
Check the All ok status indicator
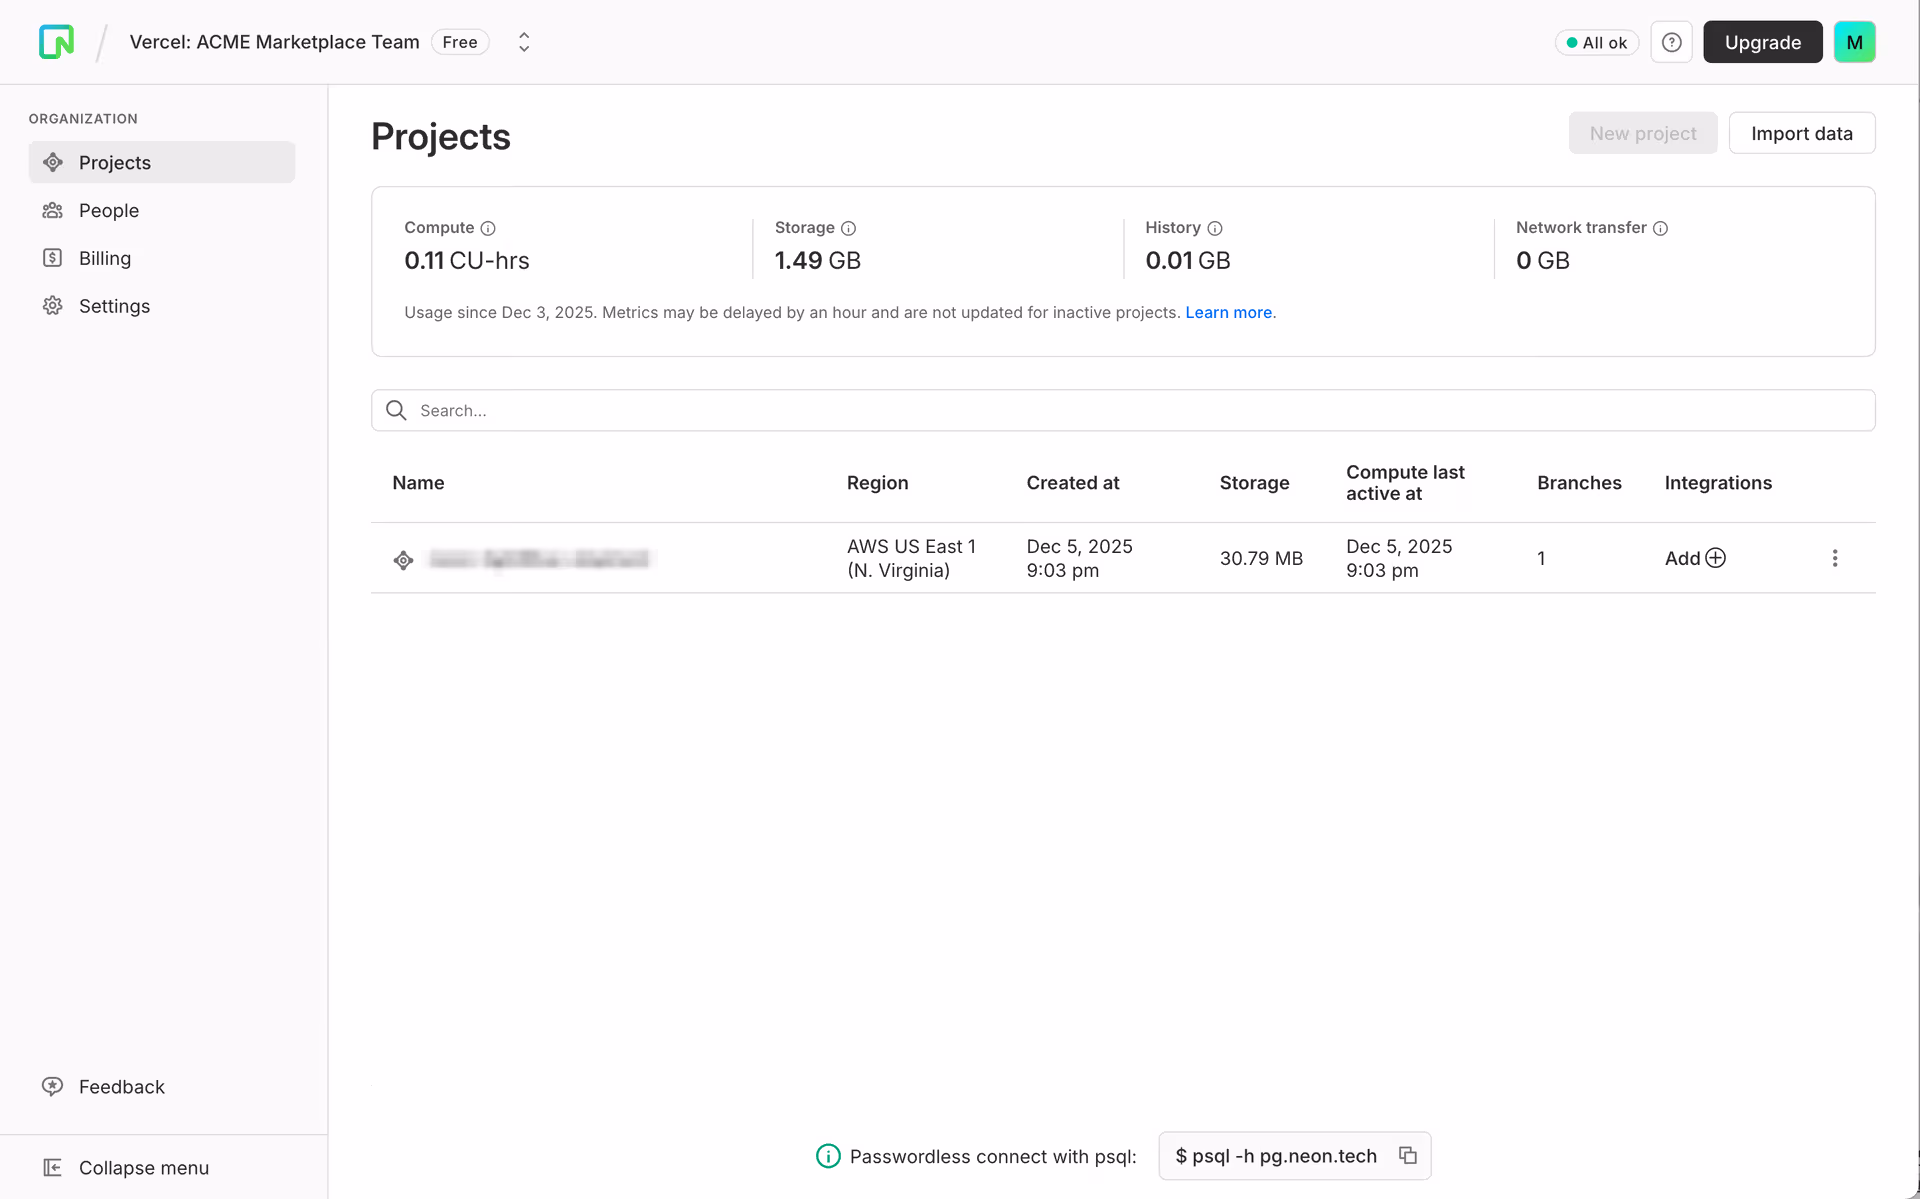[x=1596, y=42]
